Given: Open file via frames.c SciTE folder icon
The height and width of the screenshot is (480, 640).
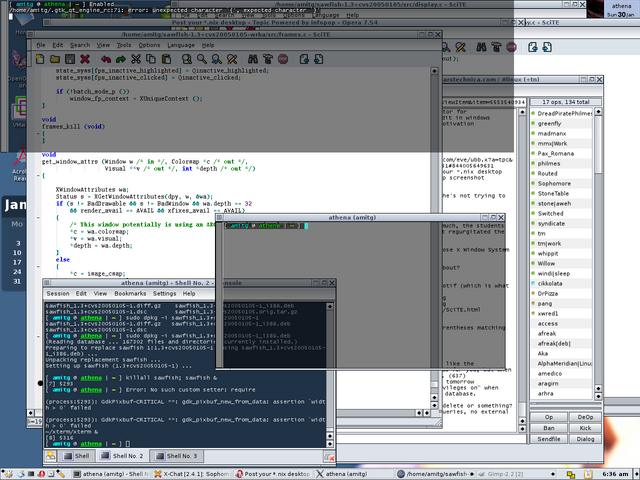Looking at the screenshot, I should (55, 59).
